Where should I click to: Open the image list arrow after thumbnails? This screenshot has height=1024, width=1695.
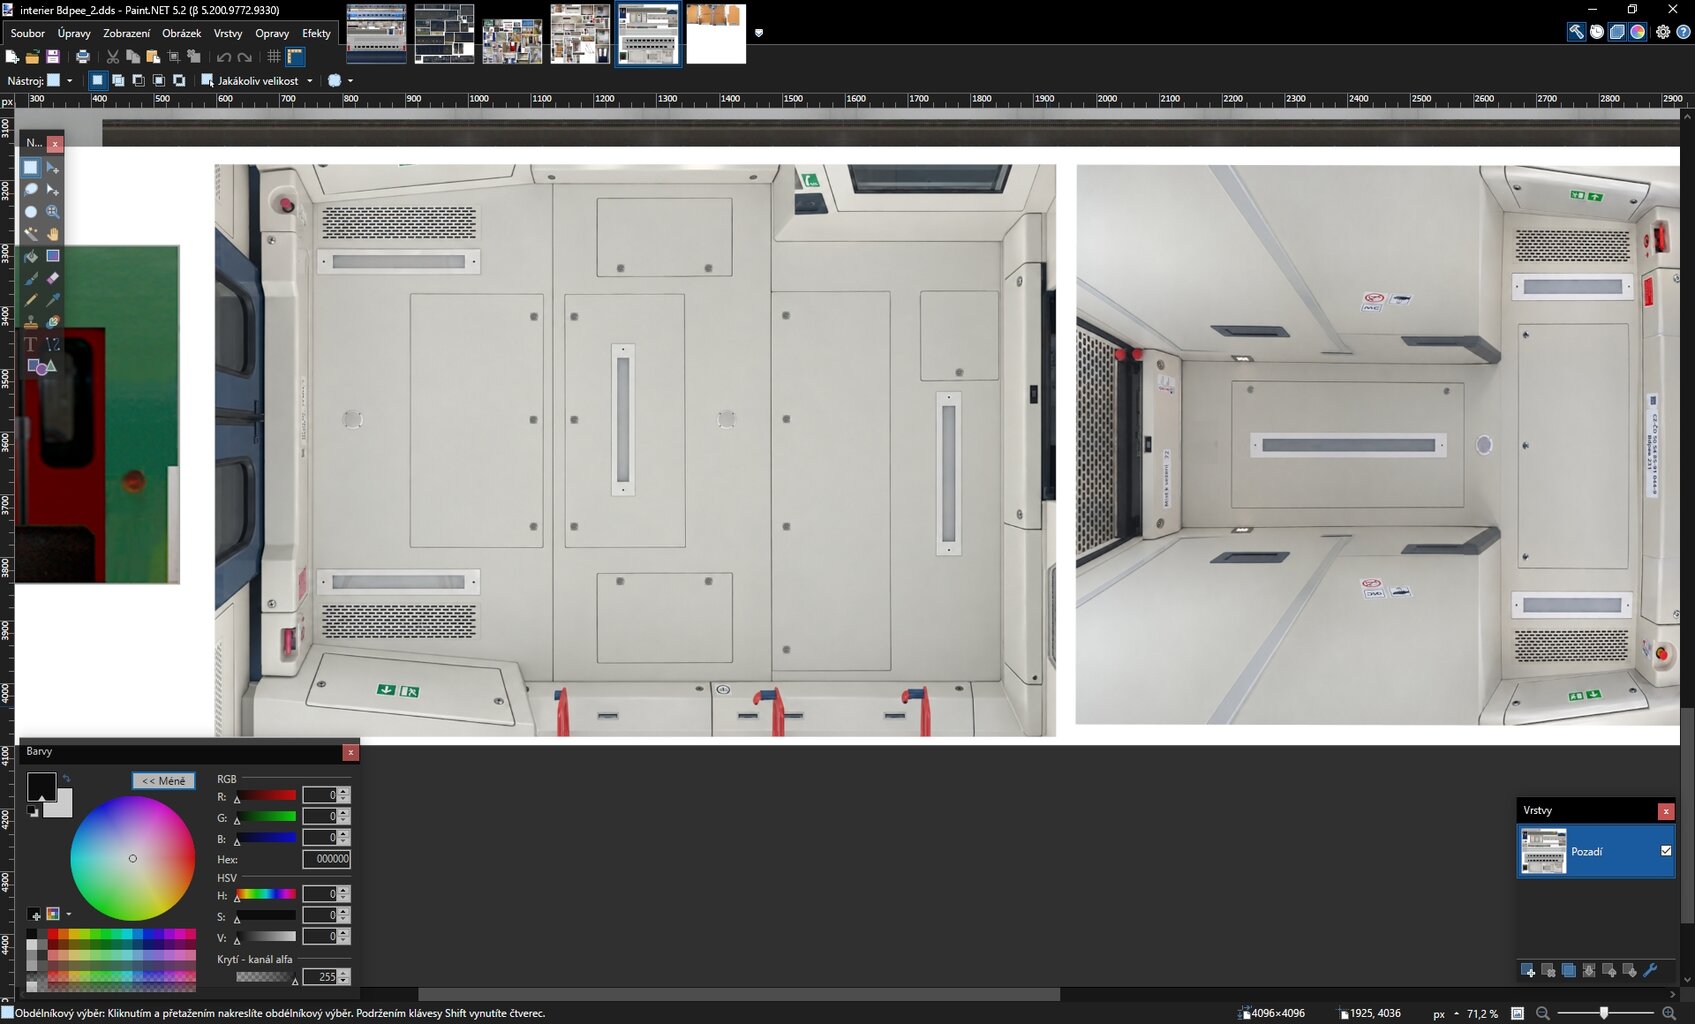tap(759, 33)
